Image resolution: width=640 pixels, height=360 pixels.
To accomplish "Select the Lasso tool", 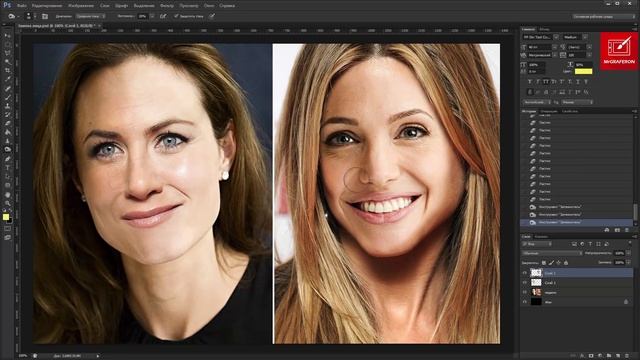I will 7,53.
